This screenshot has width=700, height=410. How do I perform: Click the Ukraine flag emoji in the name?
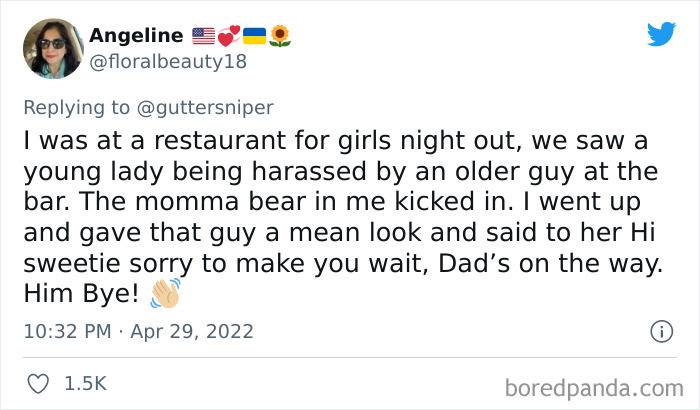(x=253, y=36)
